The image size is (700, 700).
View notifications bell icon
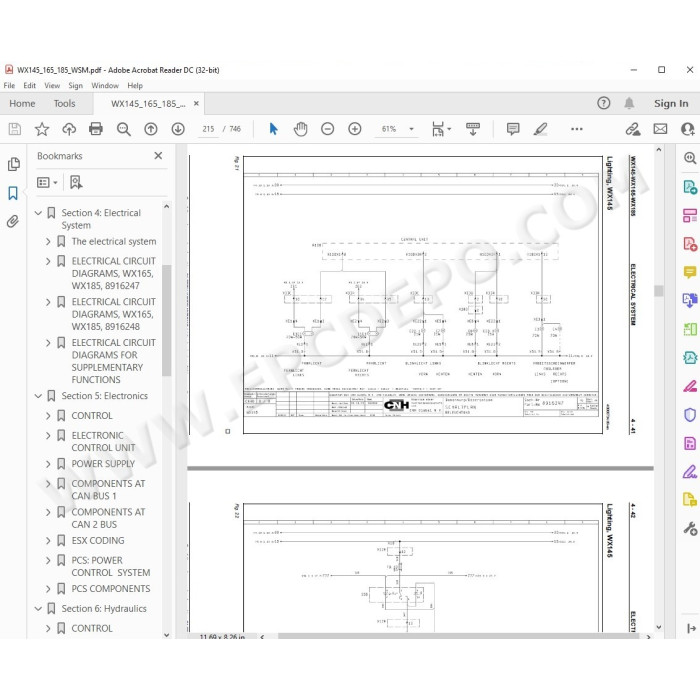pos(629,103)
